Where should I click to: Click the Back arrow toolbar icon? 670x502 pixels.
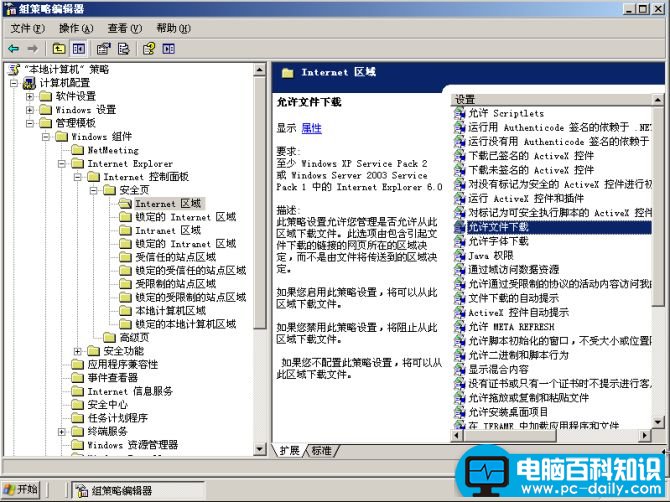[14, 49]
